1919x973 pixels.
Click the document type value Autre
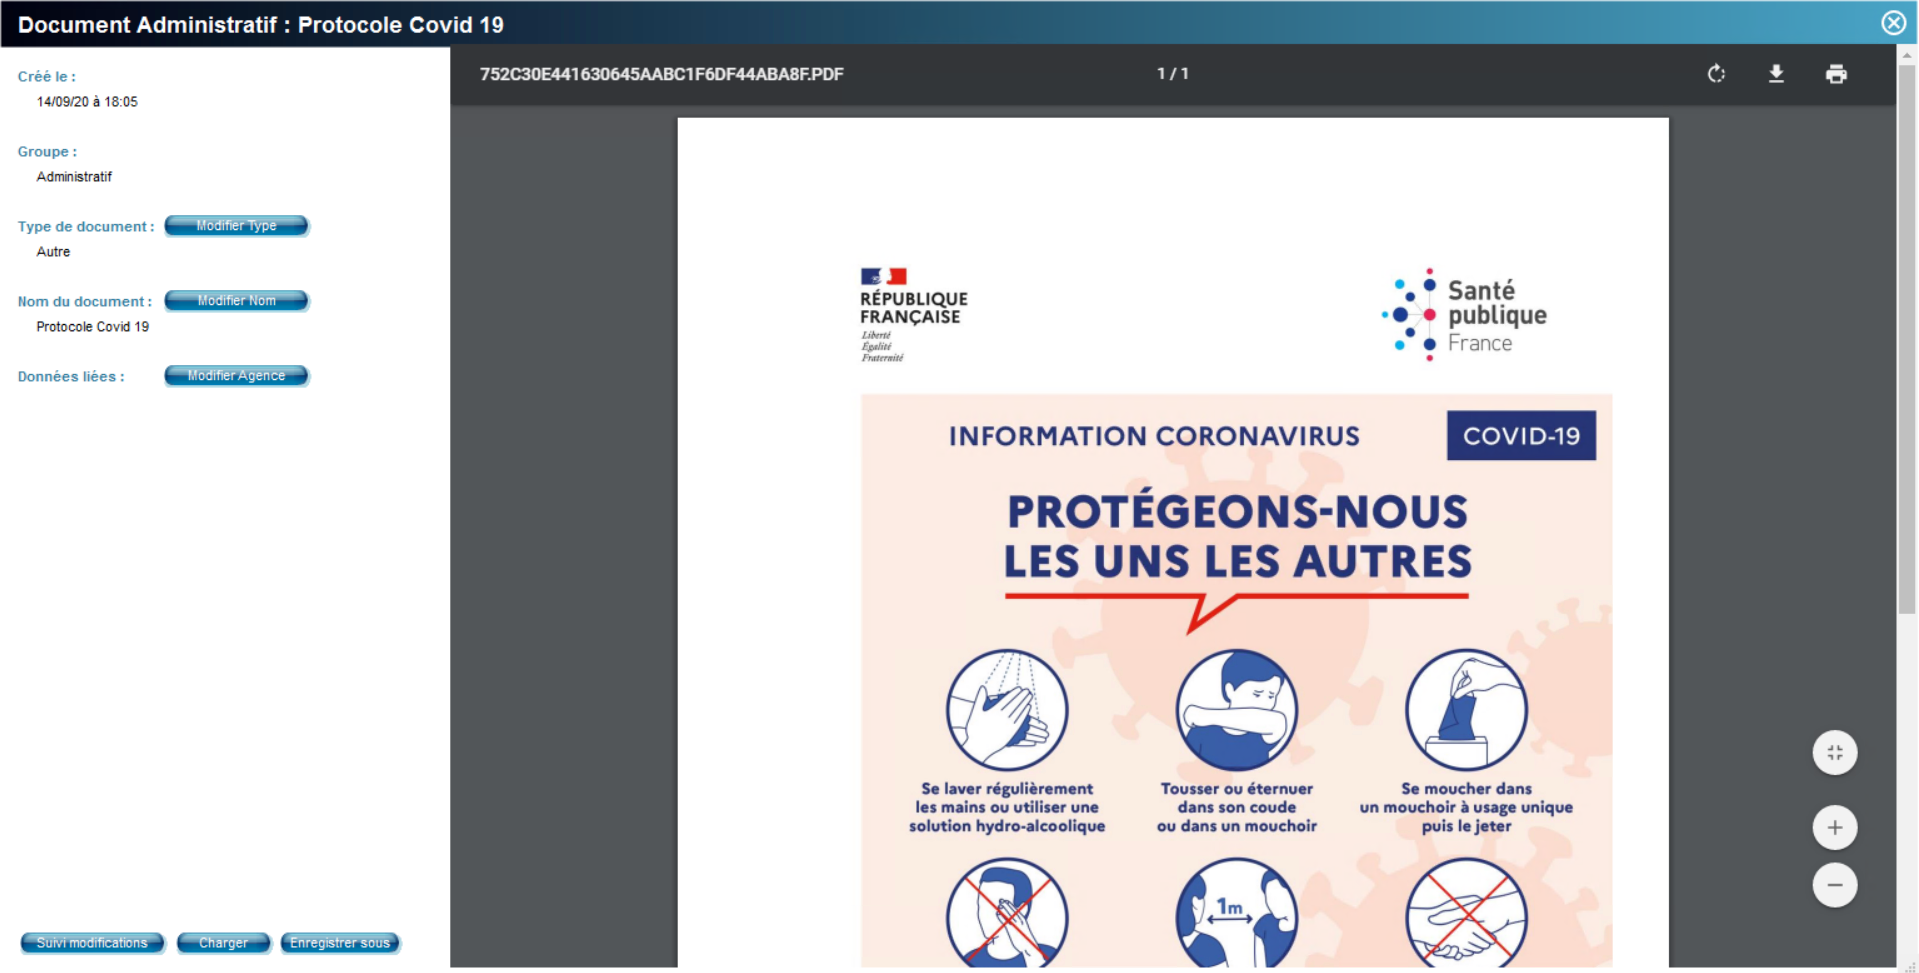click(53, 252)
